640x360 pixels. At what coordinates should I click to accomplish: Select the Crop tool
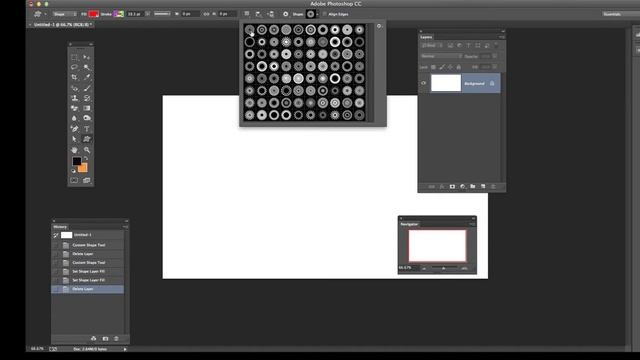[x=74, y=77]
